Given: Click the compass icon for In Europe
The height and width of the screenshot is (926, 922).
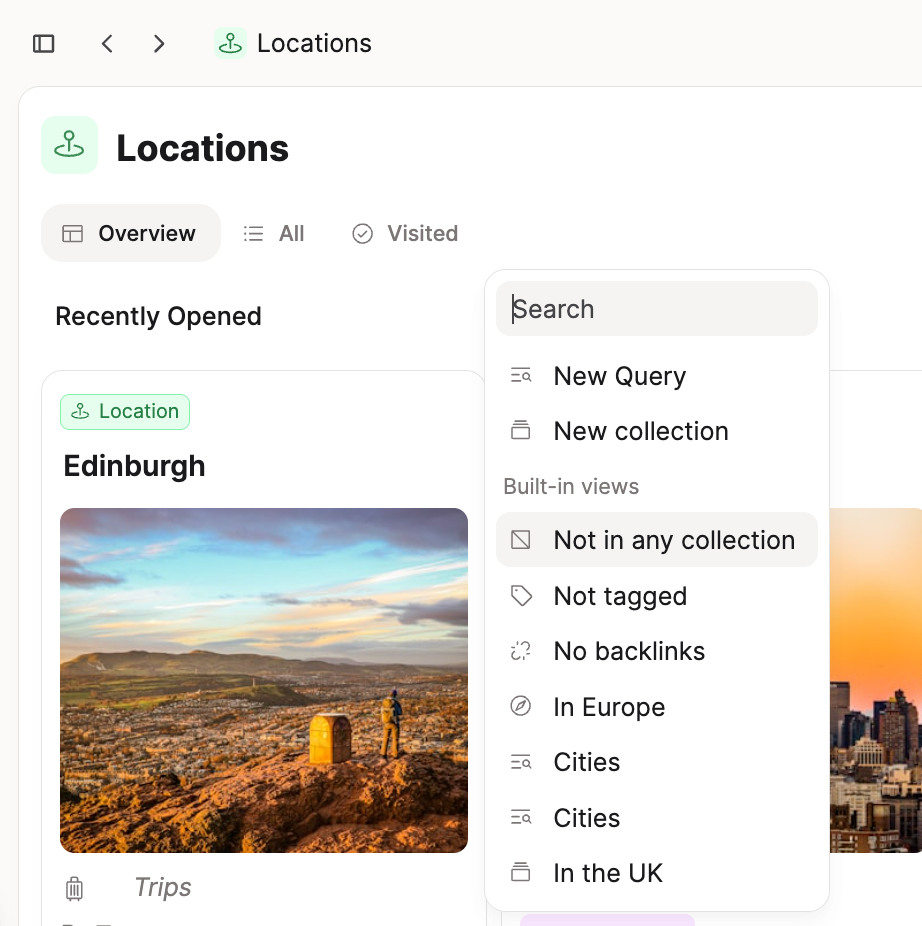Looking at the screenshot, I should tap(520, 706).
